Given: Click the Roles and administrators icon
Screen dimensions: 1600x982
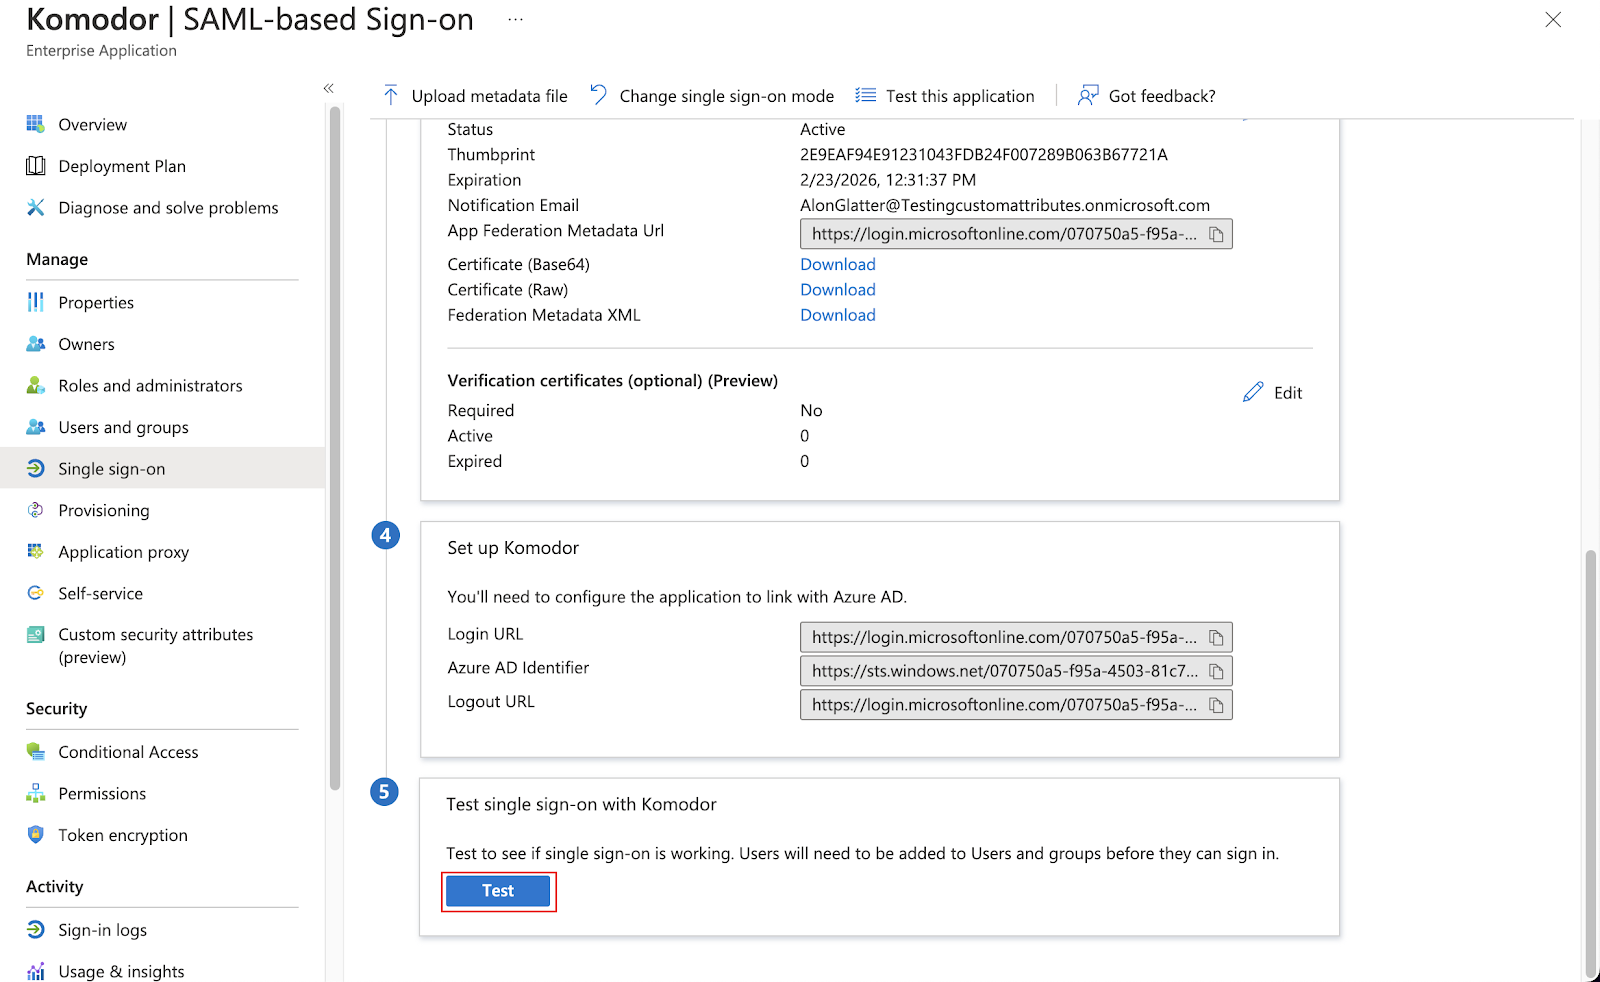Looking at the screenshot, I should (x=35, y=385).
